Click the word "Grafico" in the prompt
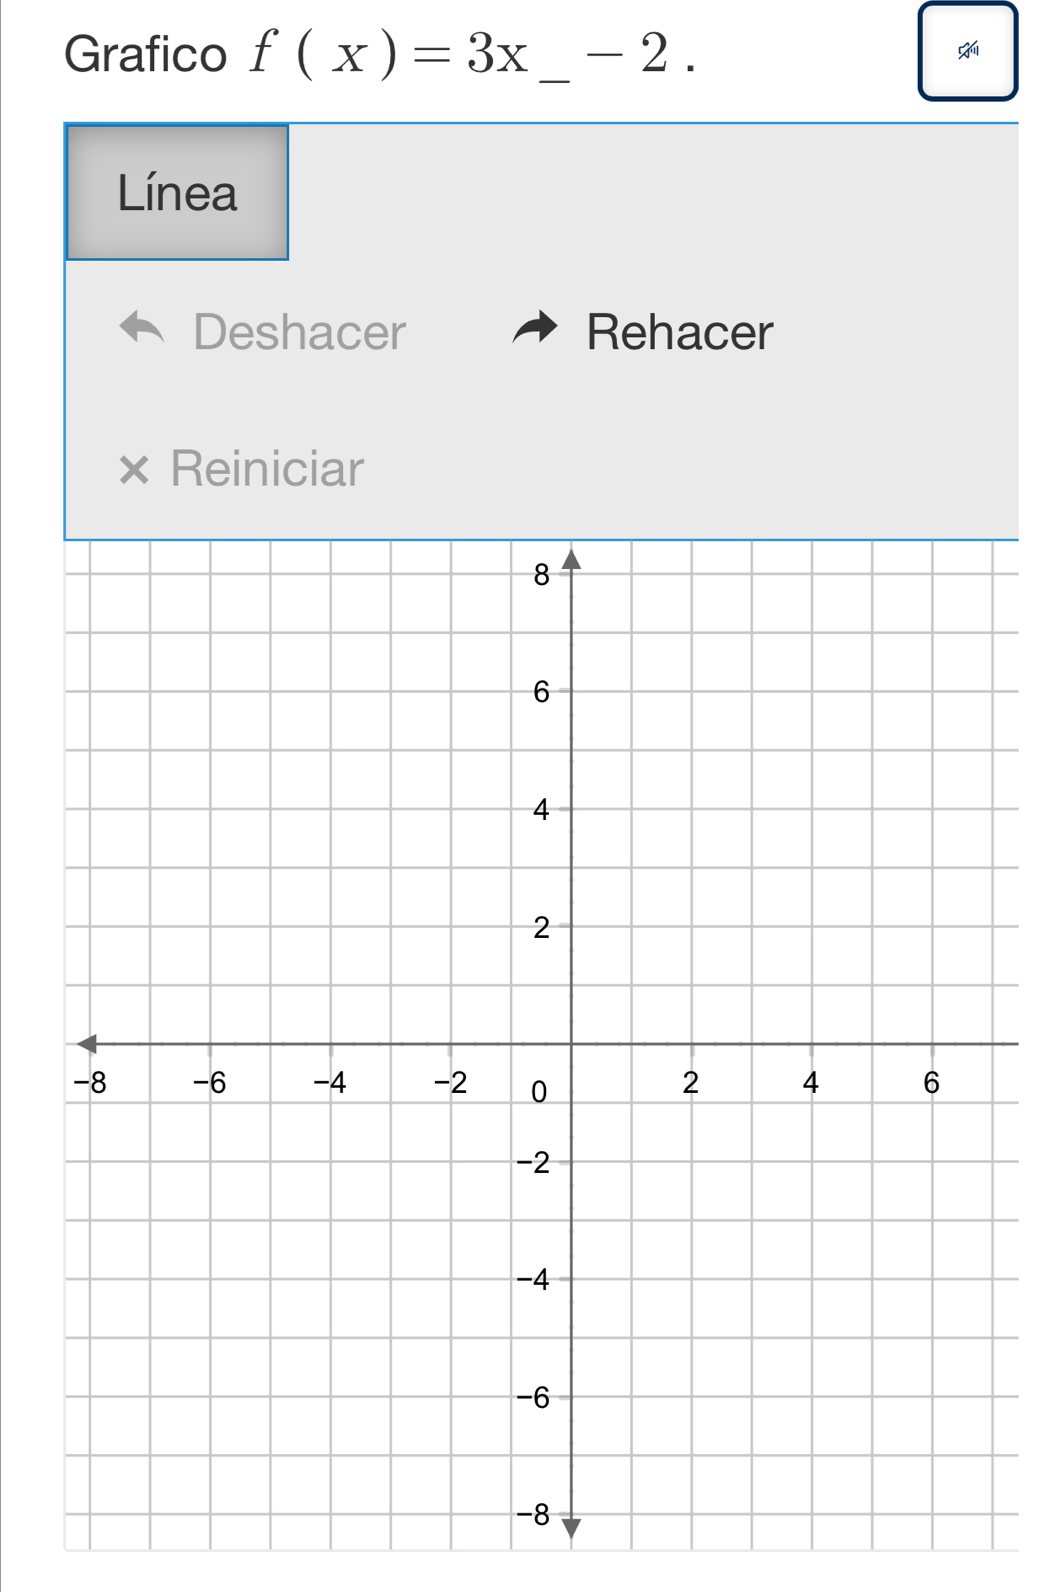Screen dimensions: 1054x1592 click(x=146, y=54)
